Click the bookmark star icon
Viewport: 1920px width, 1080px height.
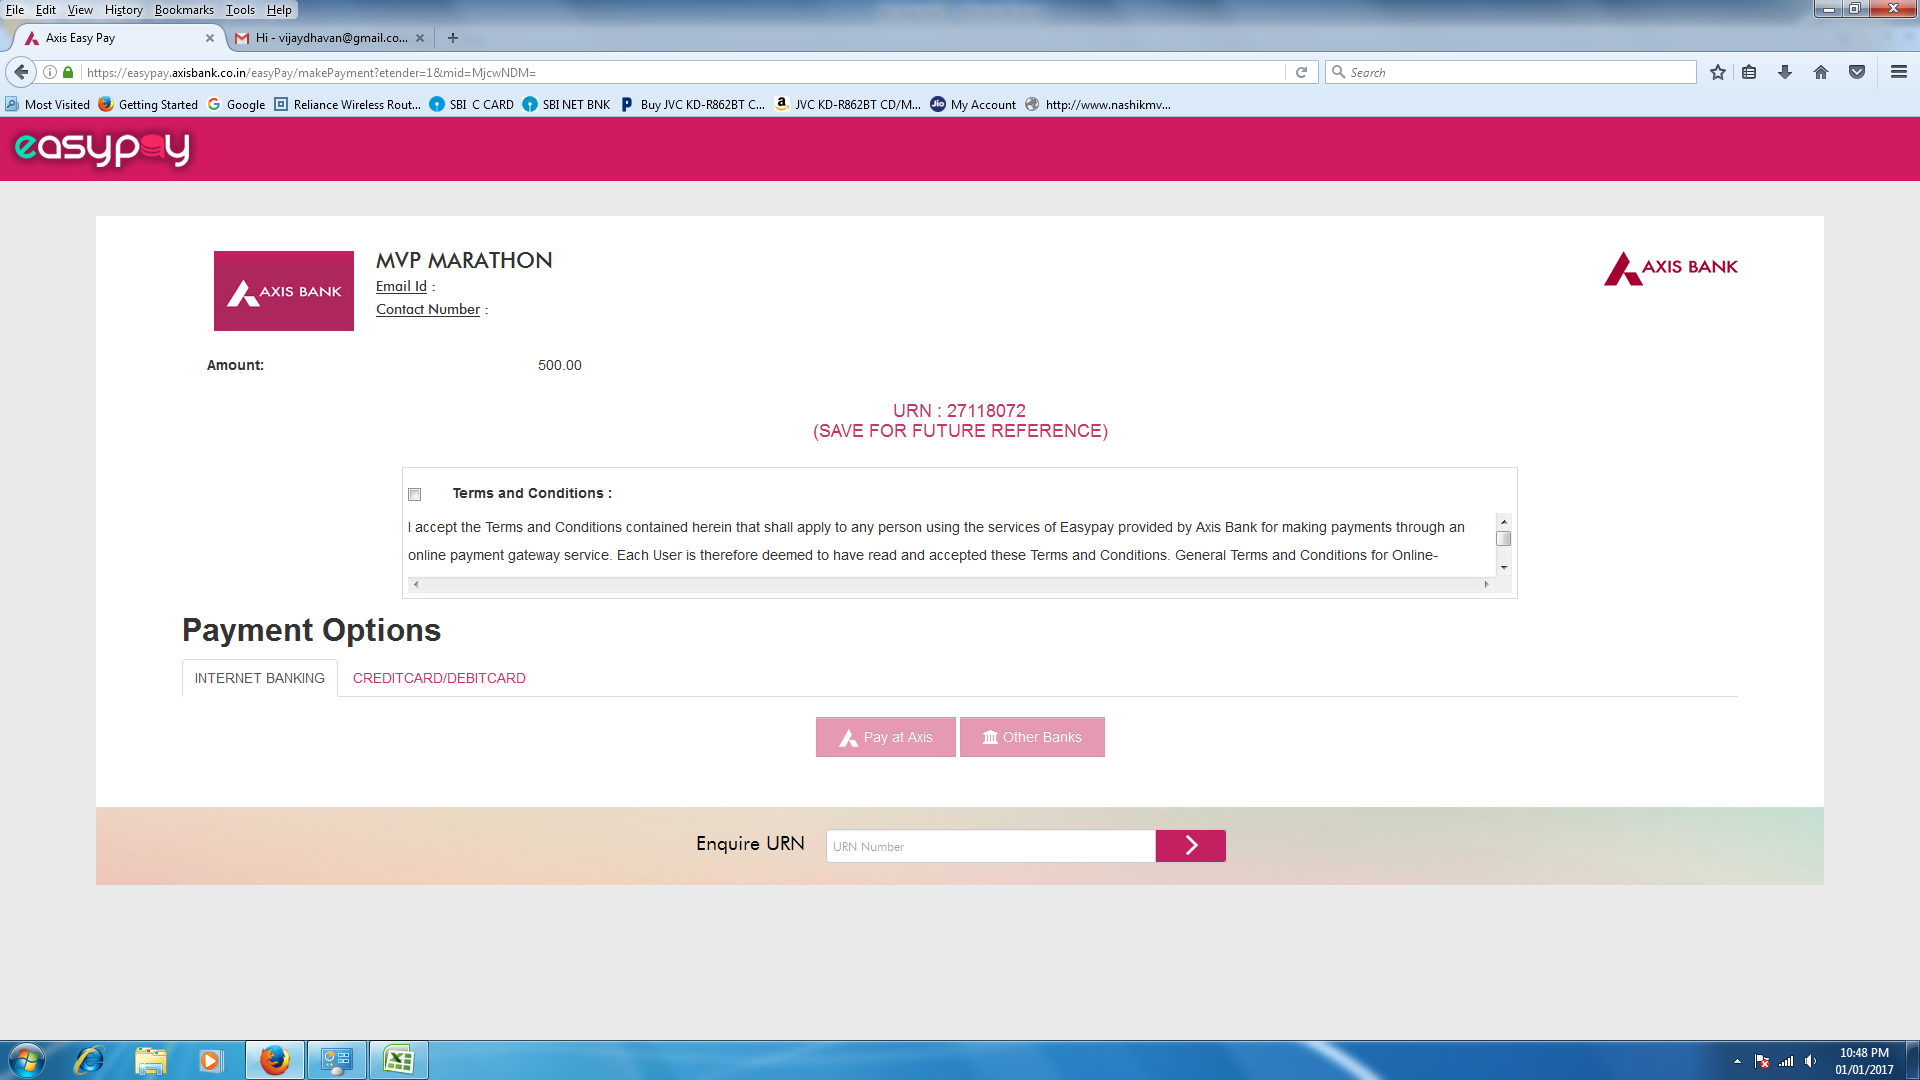click(x=1717, y=72)
